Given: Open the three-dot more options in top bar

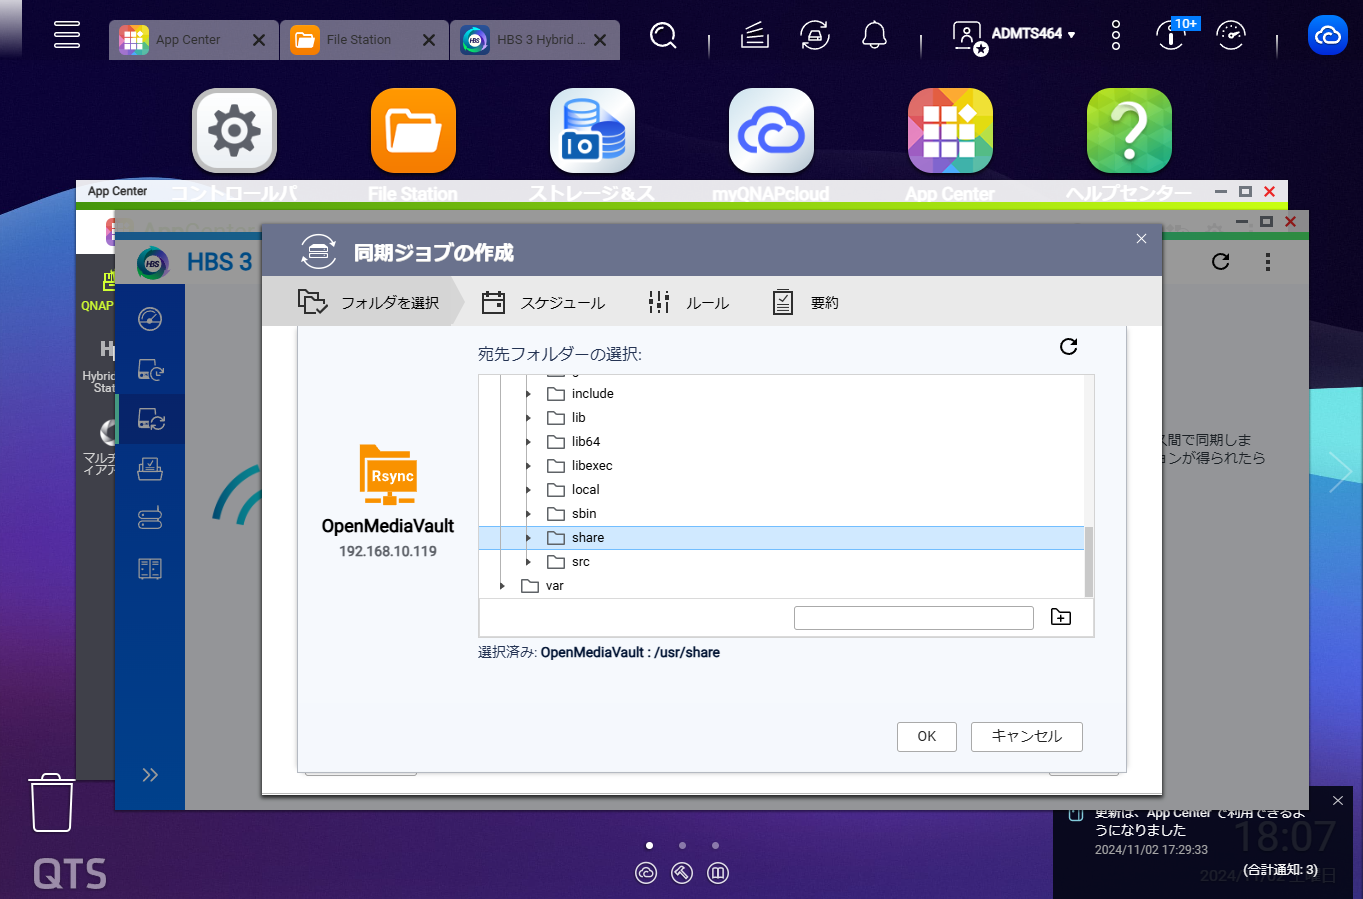Looking at the screenshot, I should click(x=1116, y=36).
